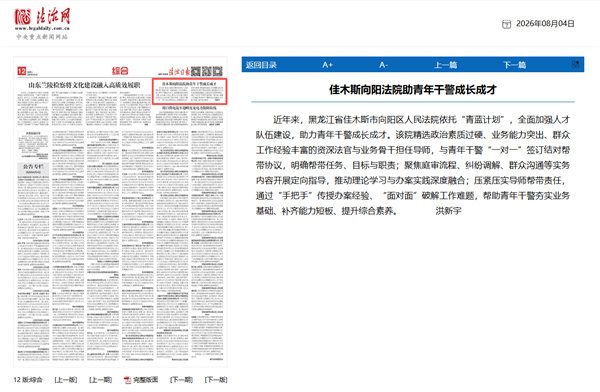Increase font size with A+
Viewport: 600px width, 392px height.
(327, 65)
